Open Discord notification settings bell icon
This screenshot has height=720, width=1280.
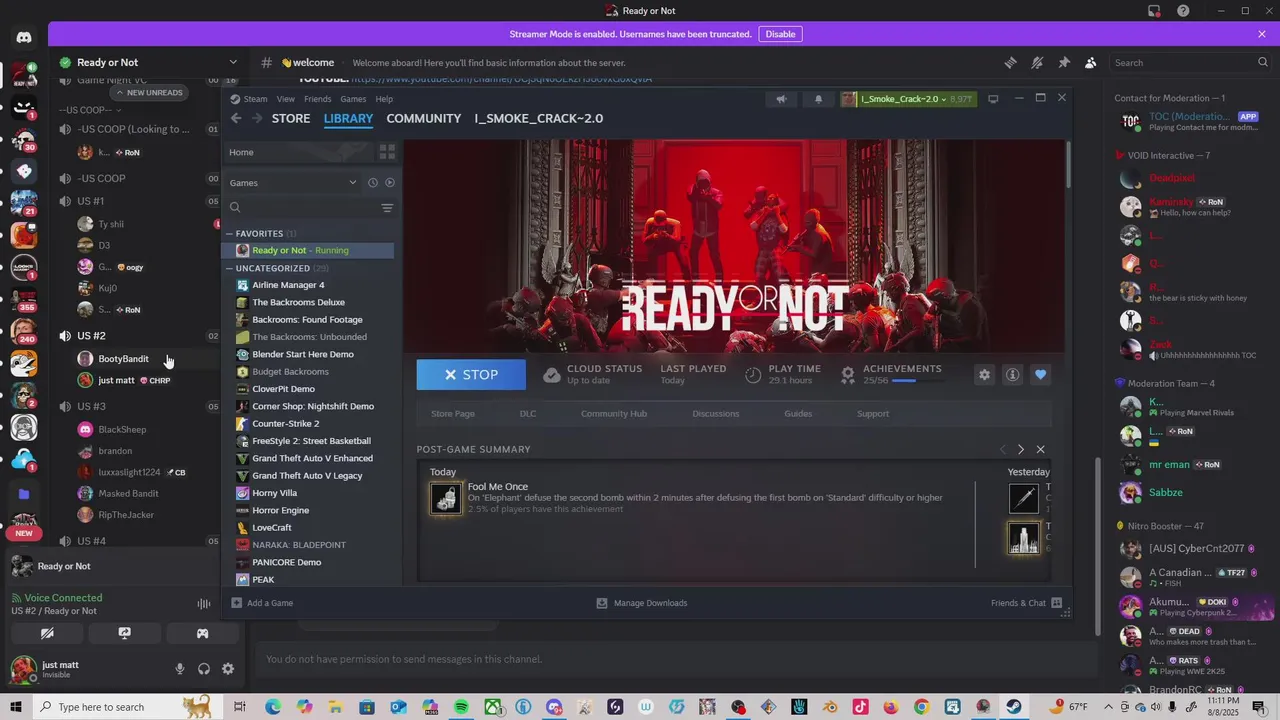coord(1037,62)
